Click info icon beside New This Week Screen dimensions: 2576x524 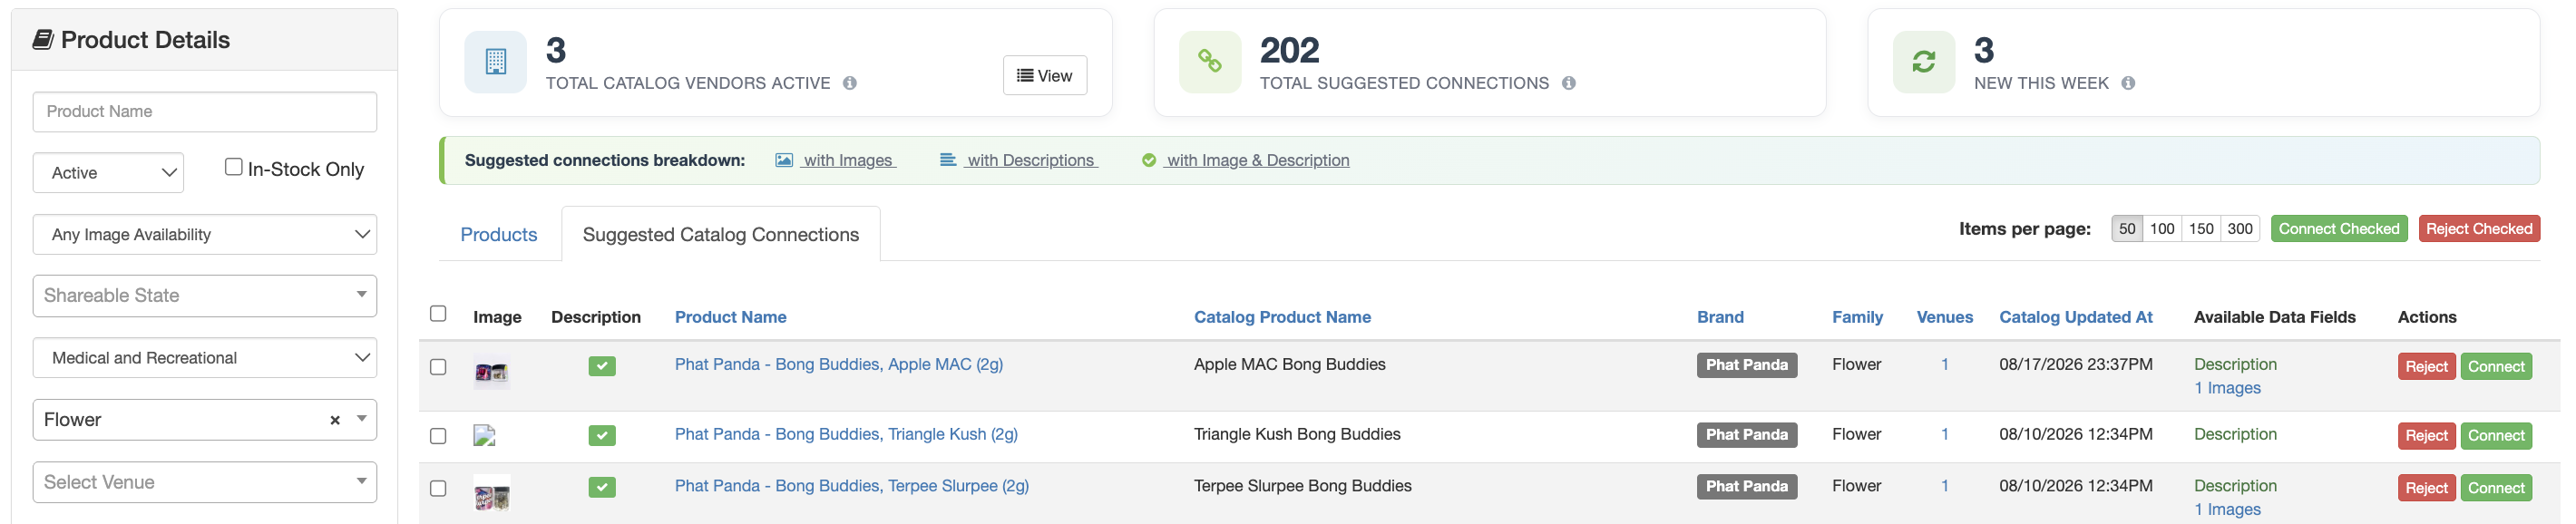(x=2128, y=83)
